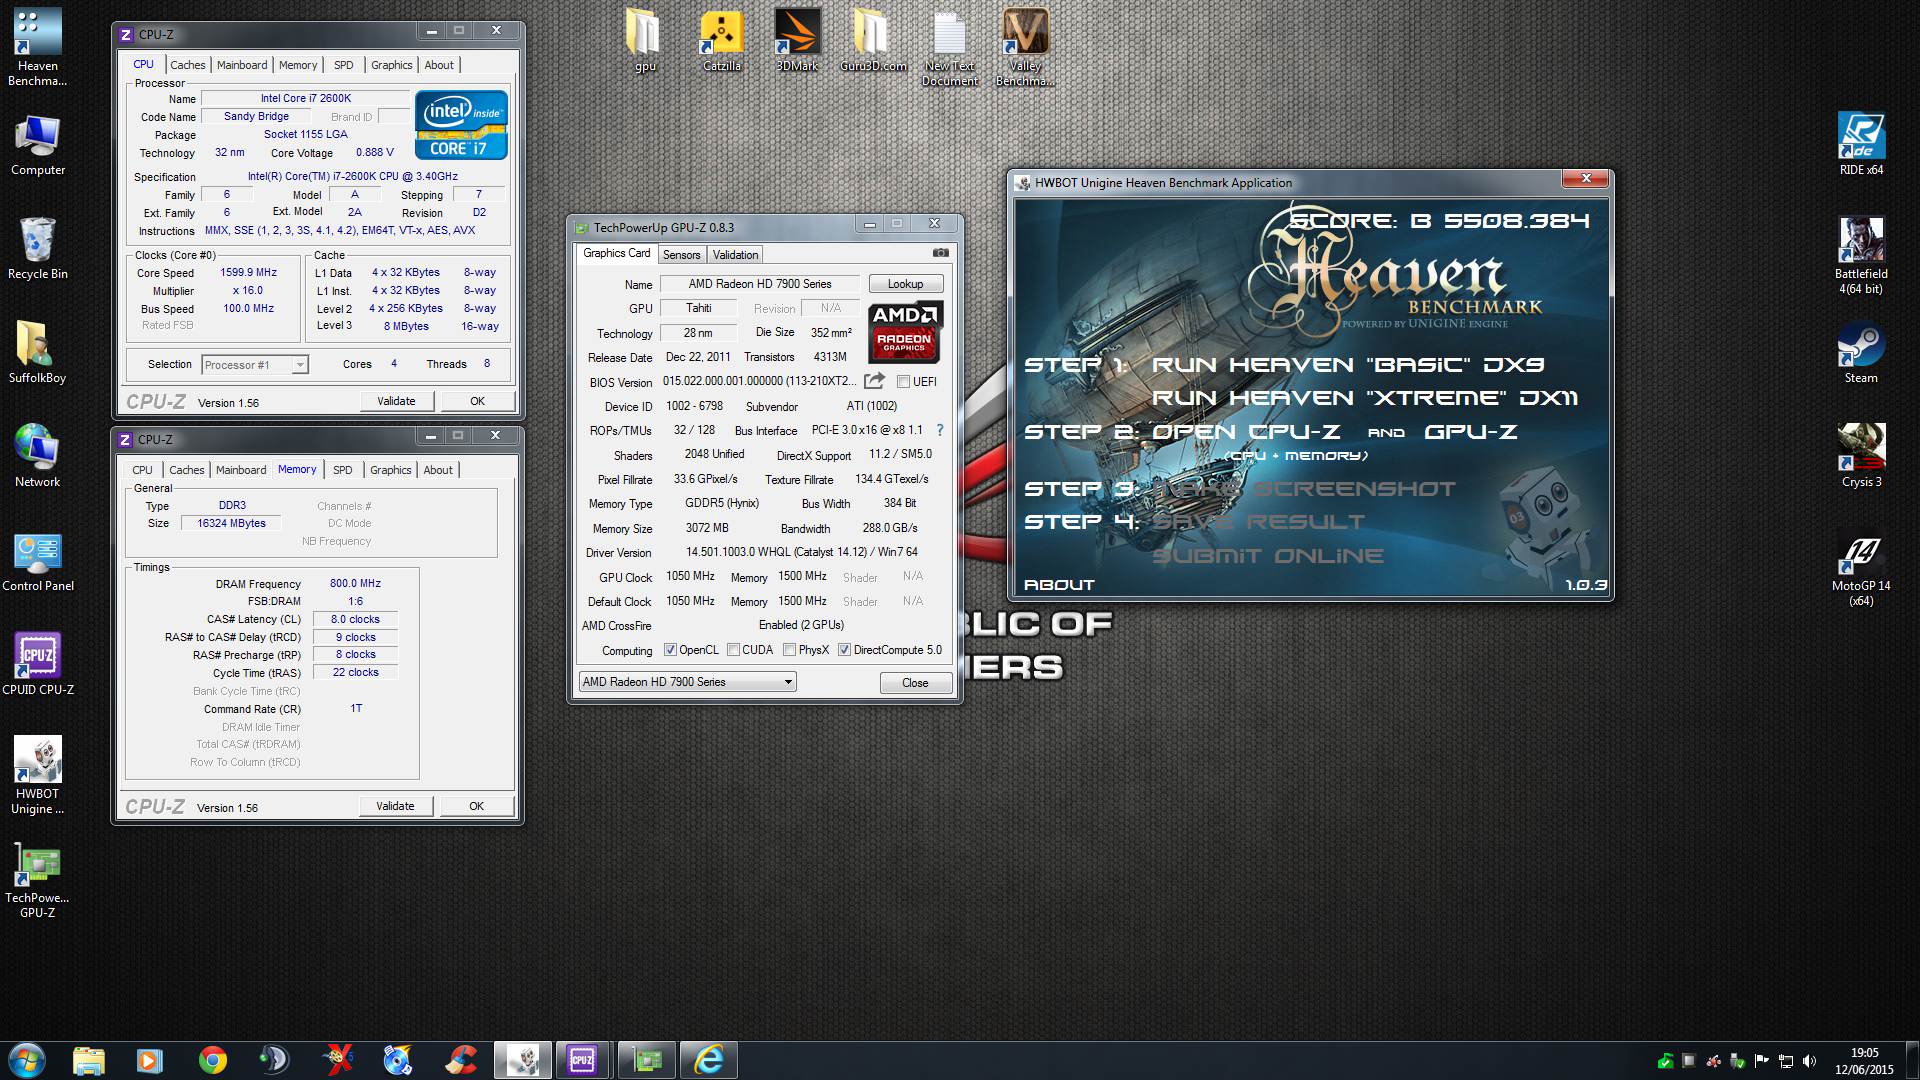Screen dimensions: 1920x1080
Task: Switch to Caches tab in top CPU-Z window
Action: [x=187, y=65]
